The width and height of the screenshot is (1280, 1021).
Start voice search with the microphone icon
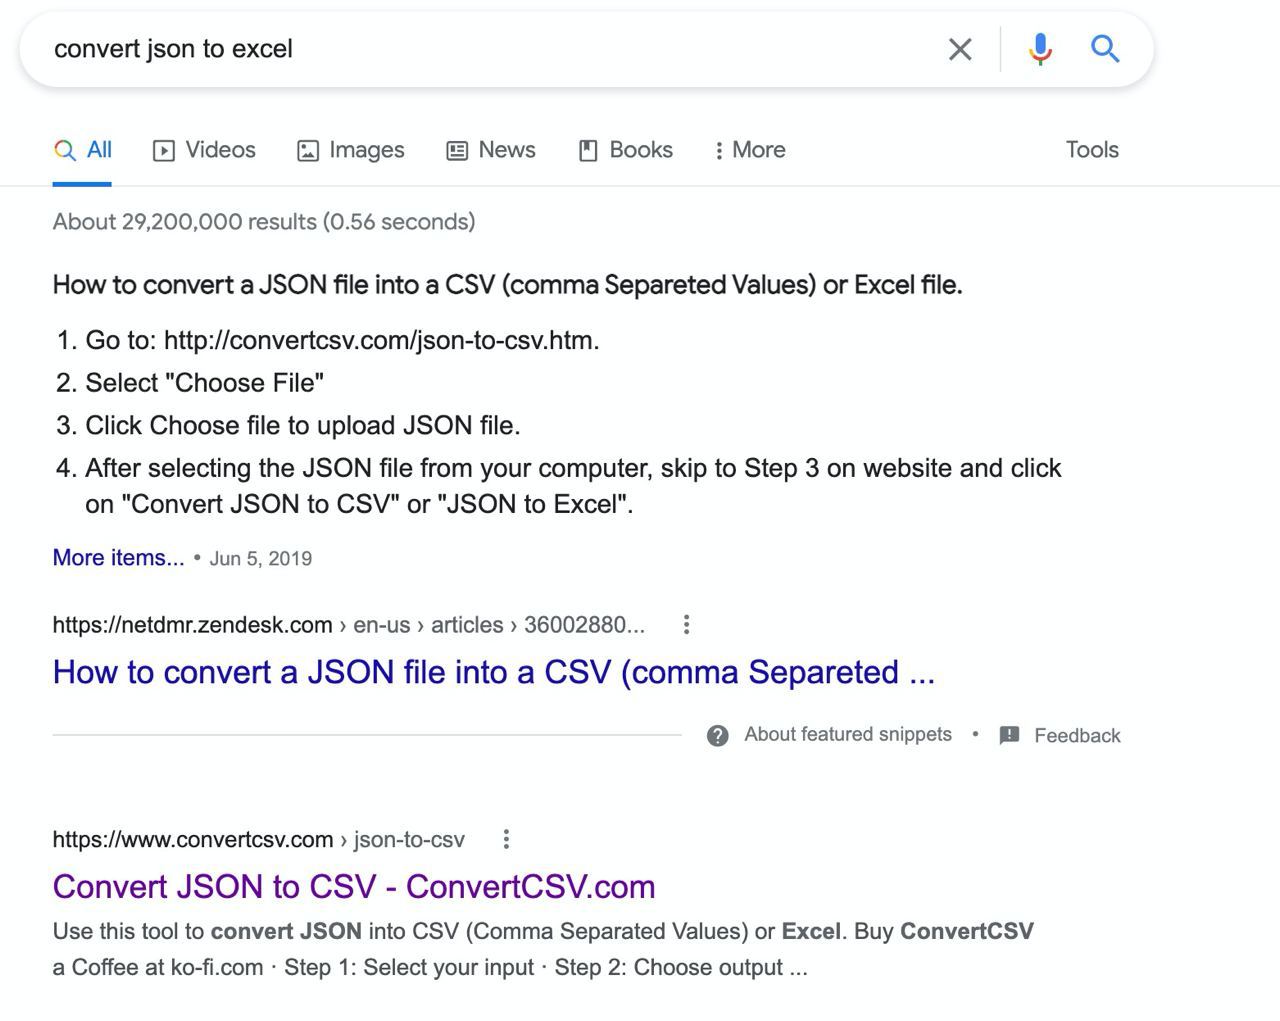1040,49
